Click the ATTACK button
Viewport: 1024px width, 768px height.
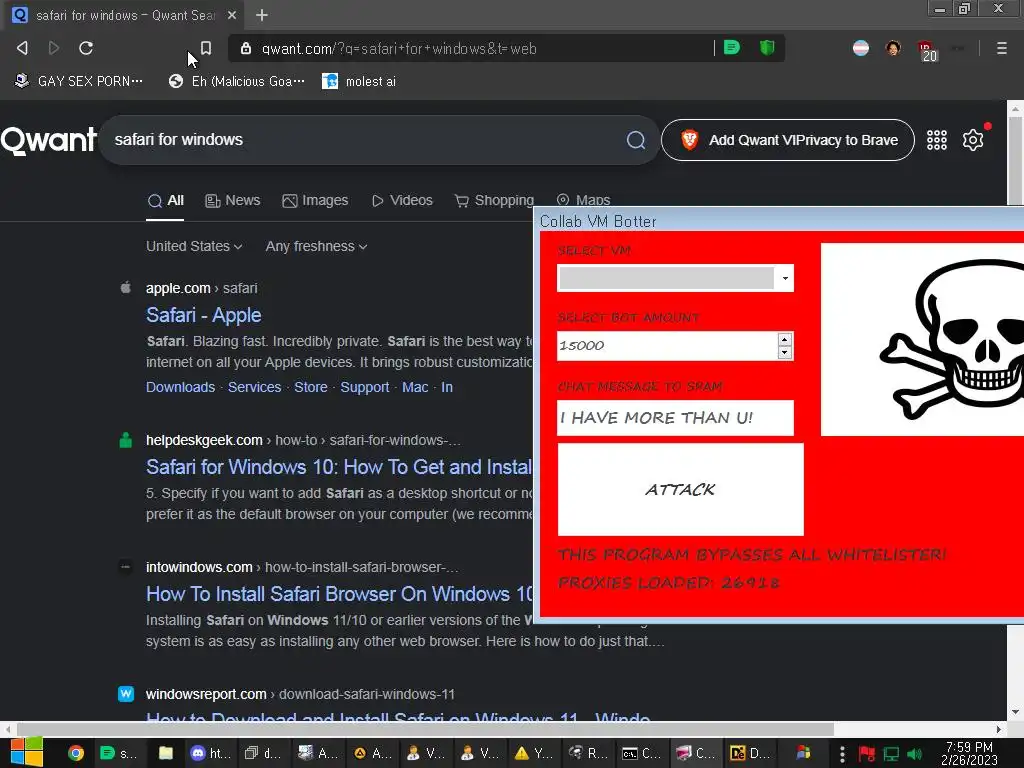click(680, 489)
